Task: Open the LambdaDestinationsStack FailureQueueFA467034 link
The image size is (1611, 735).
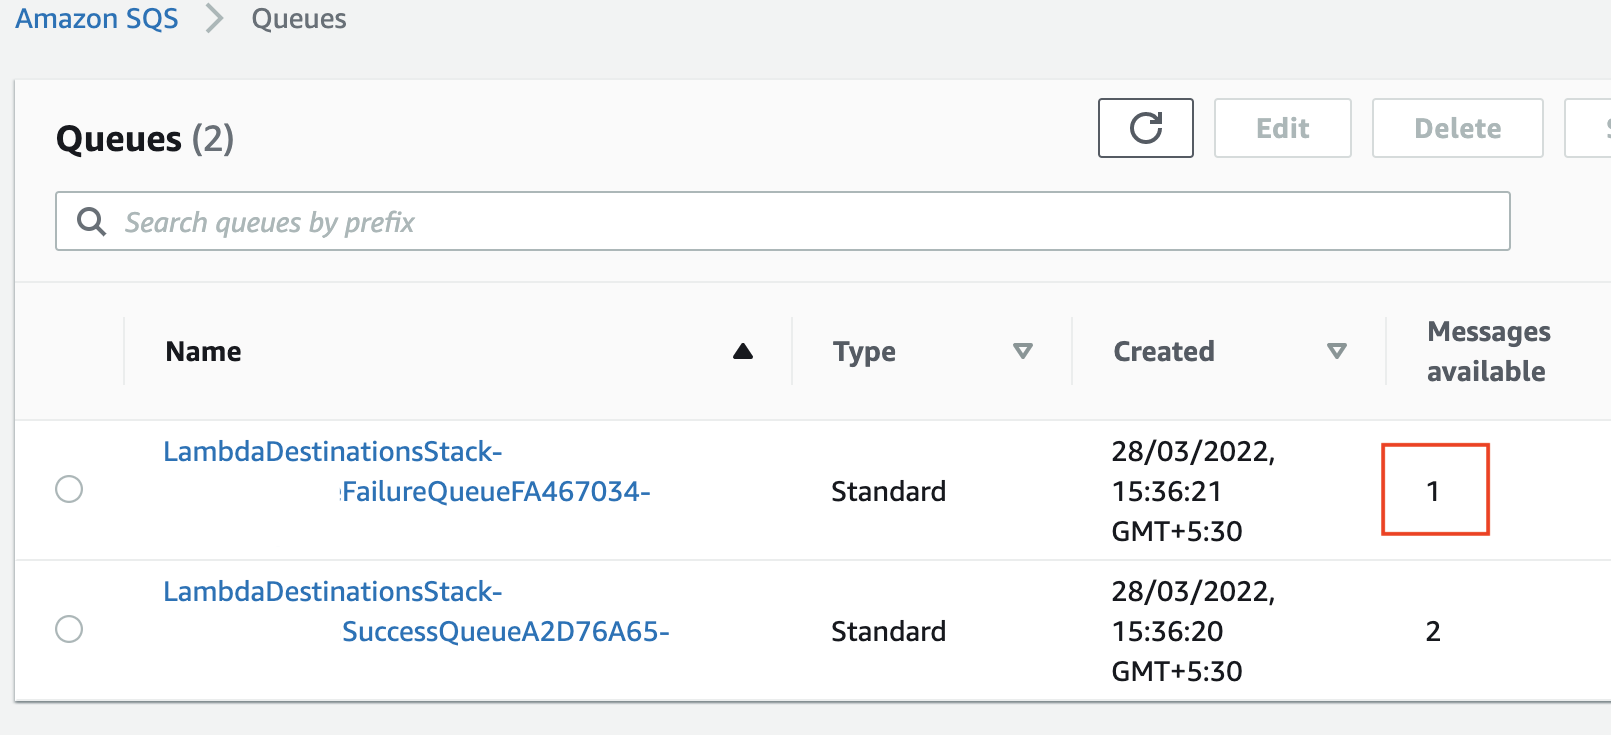Action: [x=407, y=471]
